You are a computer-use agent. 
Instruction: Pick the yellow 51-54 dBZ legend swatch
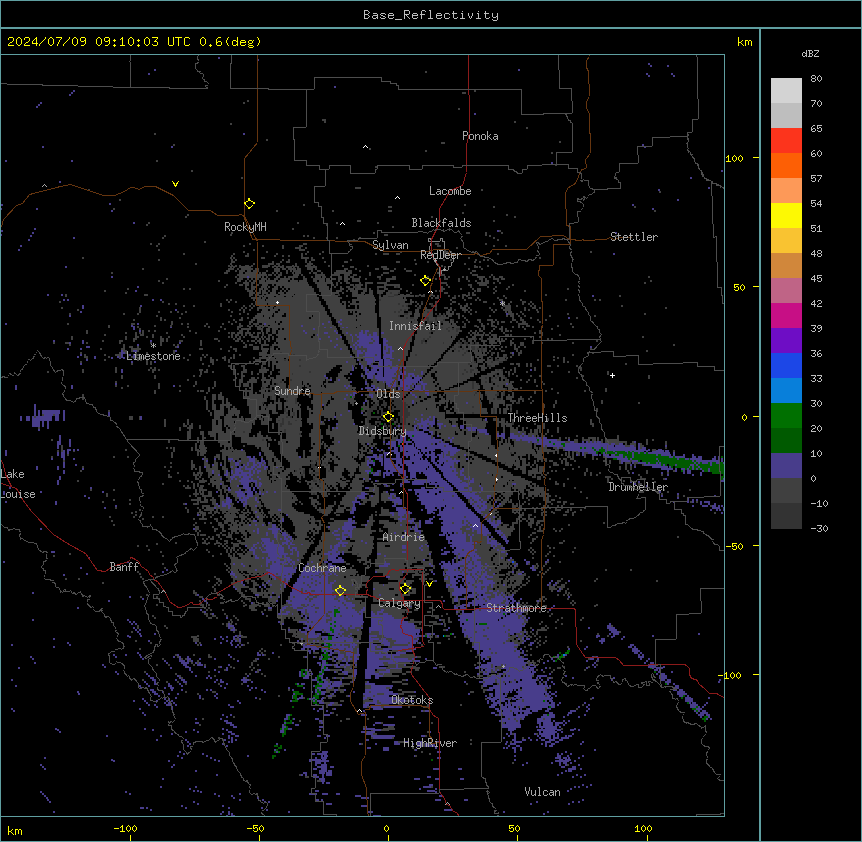click(786, 216)
